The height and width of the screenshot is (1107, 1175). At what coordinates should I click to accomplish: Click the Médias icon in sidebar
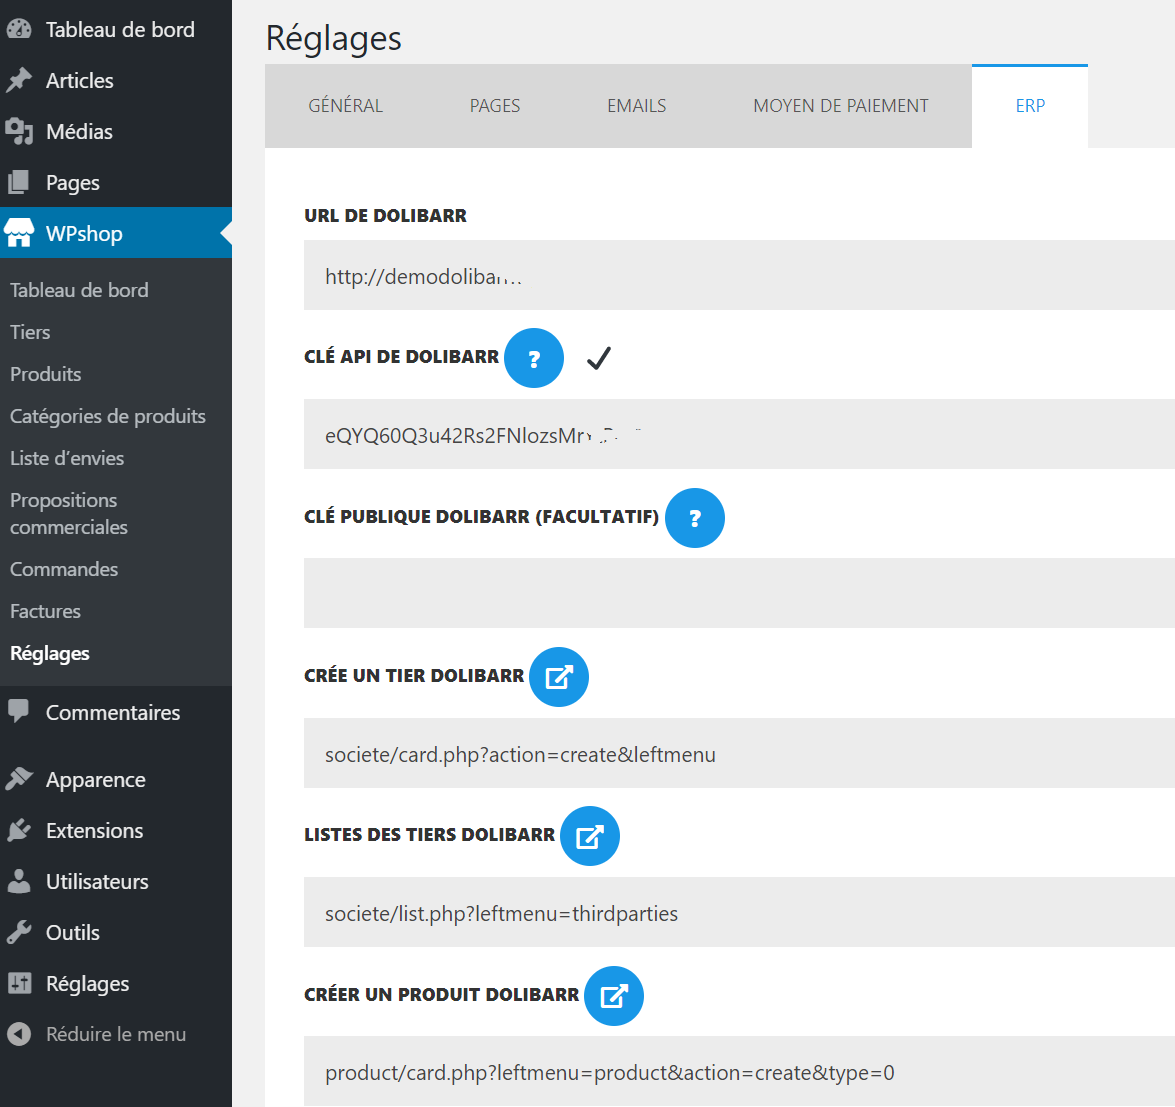coord(19,131)
